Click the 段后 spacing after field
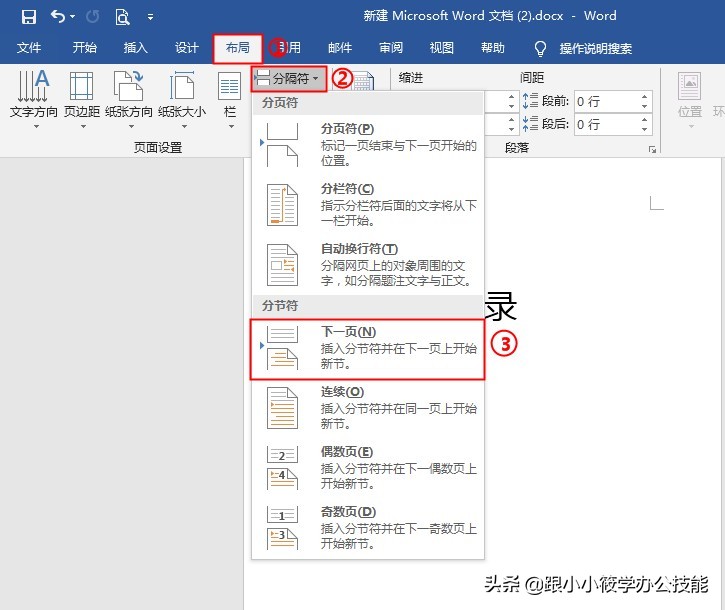The height and width of the screenshot is (610, 725). (605, 124)
